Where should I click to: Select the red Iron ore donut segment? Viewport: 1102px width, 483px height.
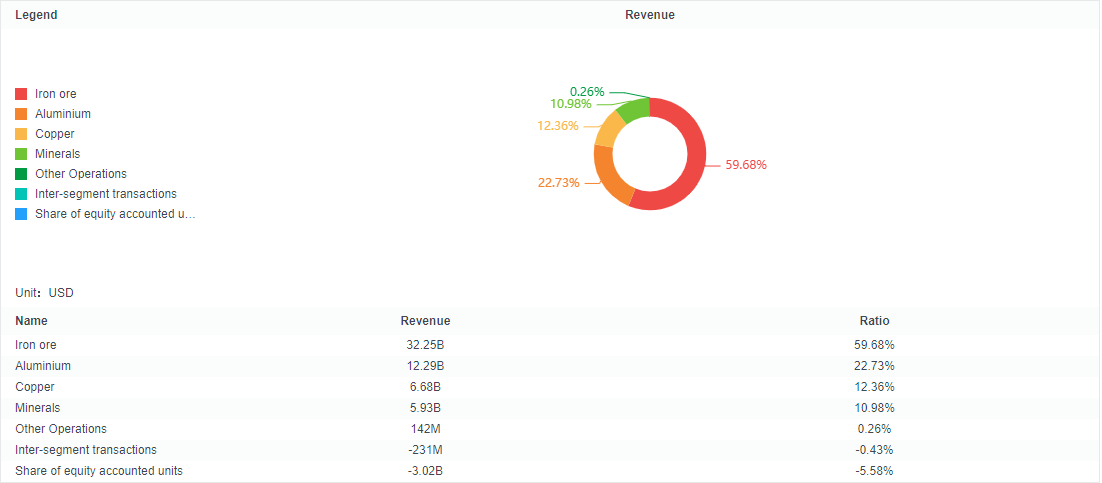coord(696,158)
